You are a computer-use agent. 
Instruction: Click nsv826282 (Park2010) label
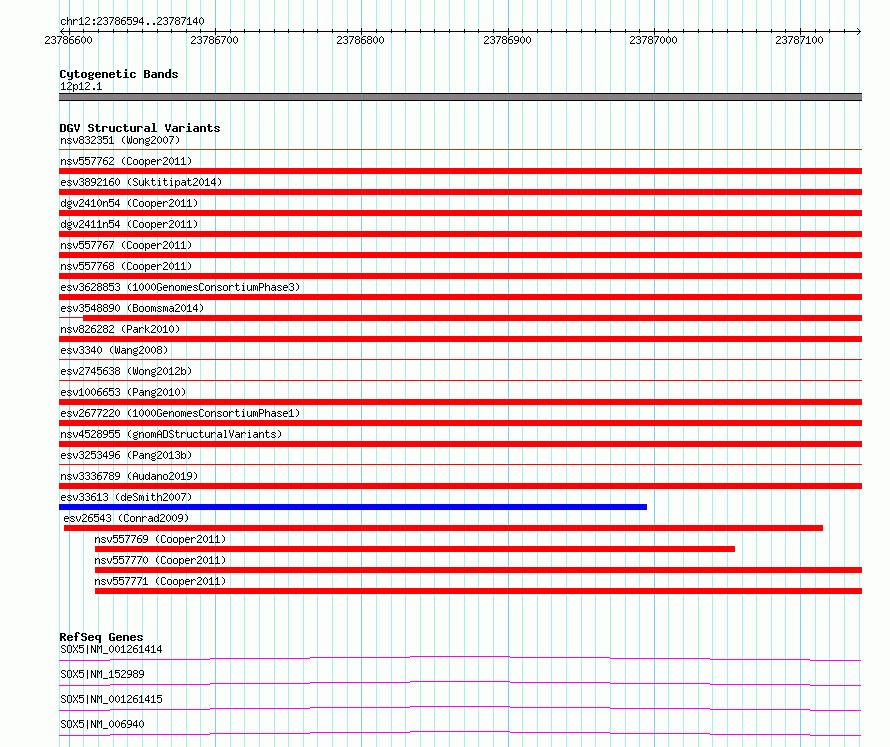tap(120, 329)
